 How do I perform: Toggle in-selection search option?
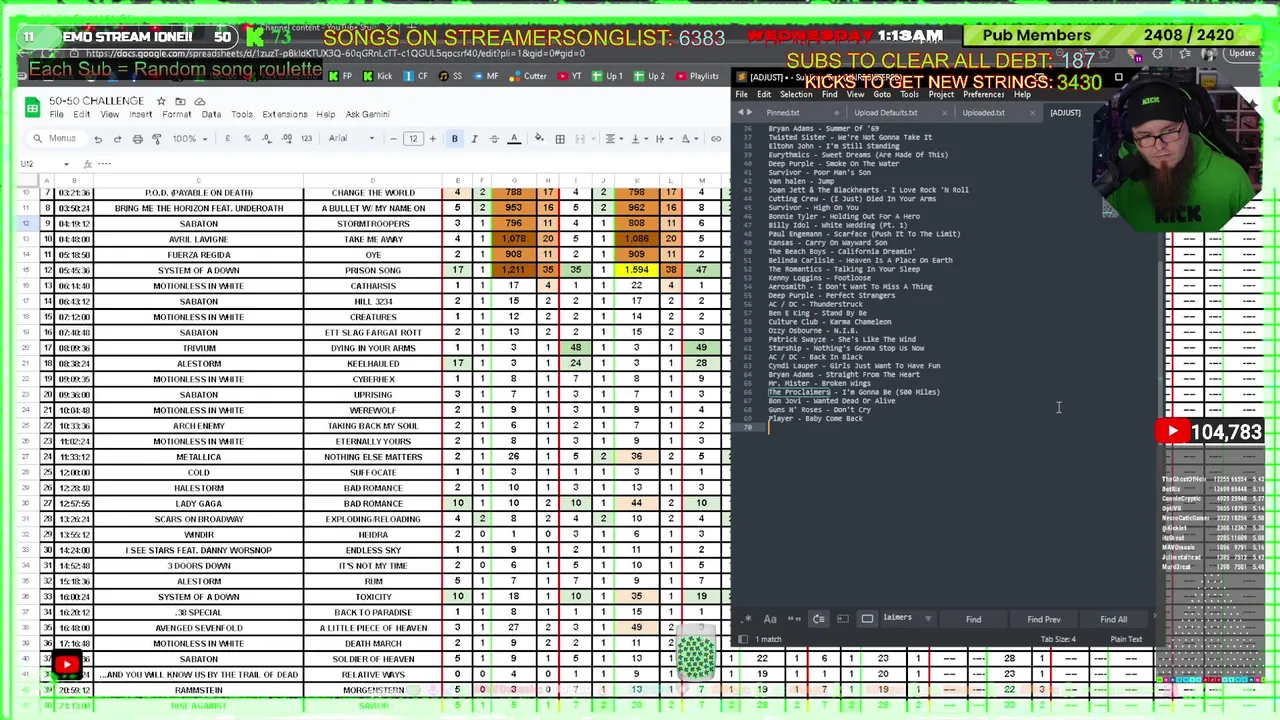pos(843,619)
